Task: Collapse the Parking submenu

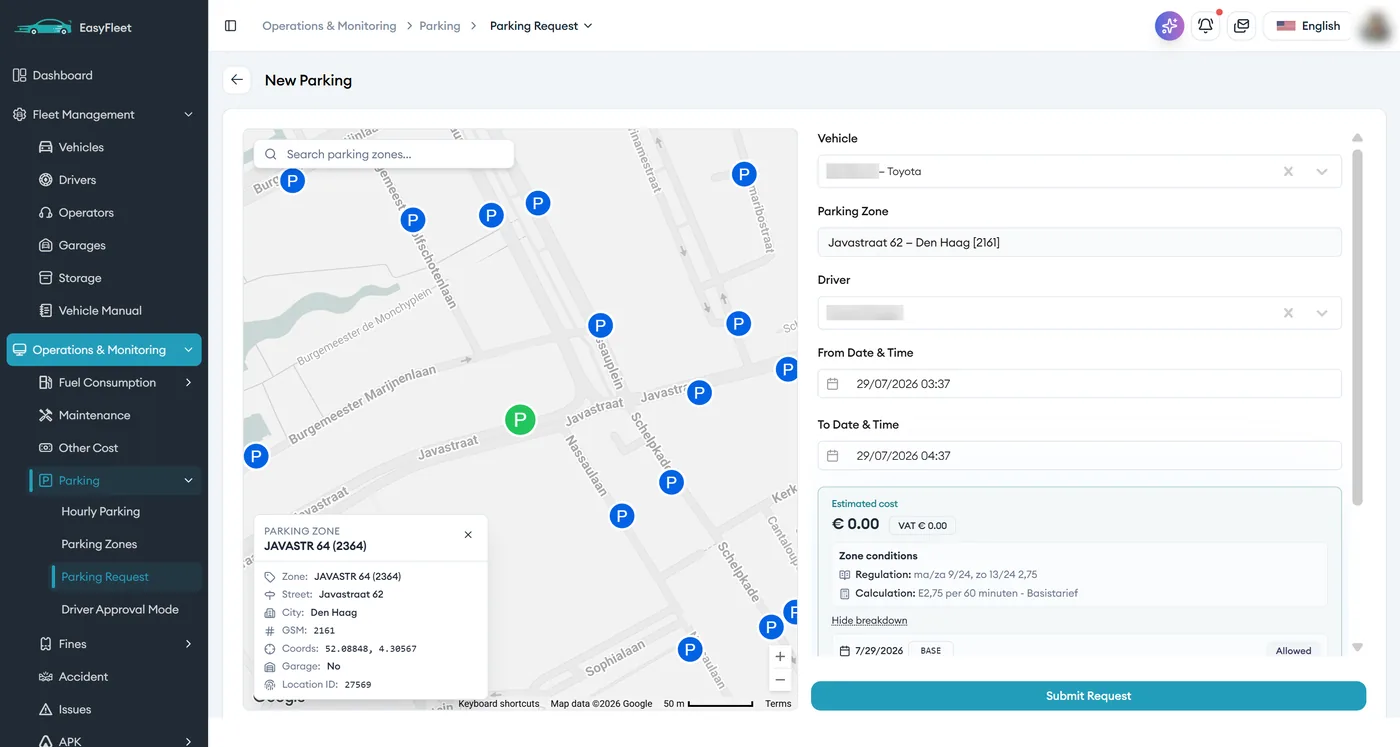Action: click(189, 481)
